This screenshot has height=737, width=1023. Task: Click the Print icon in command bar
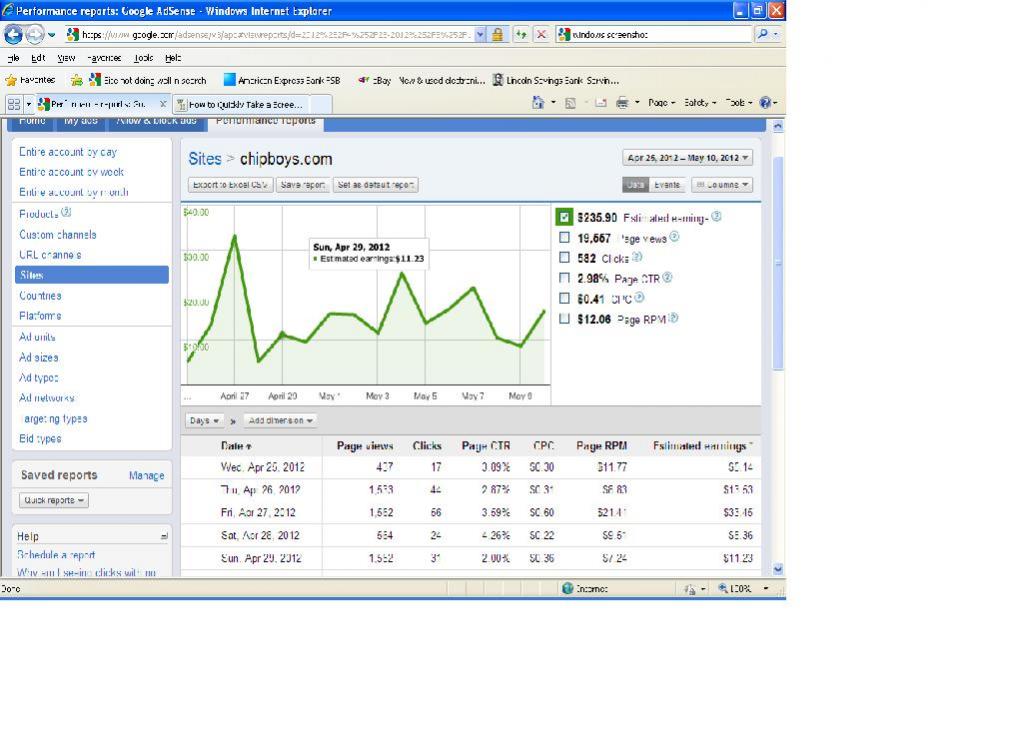[622, 103]
